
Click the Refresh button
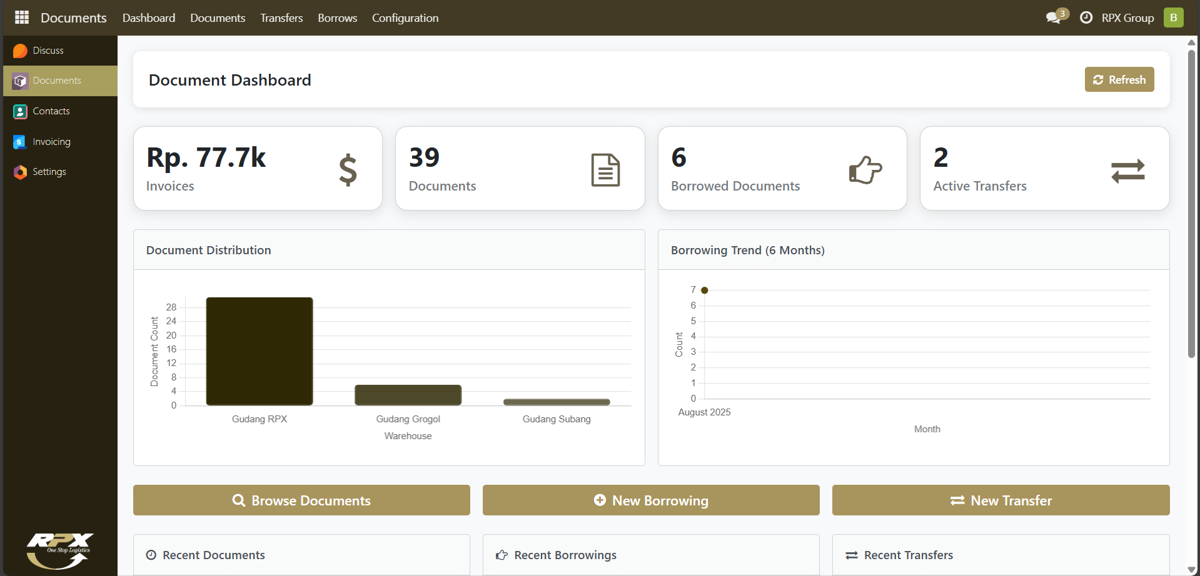pos(1119,80)
